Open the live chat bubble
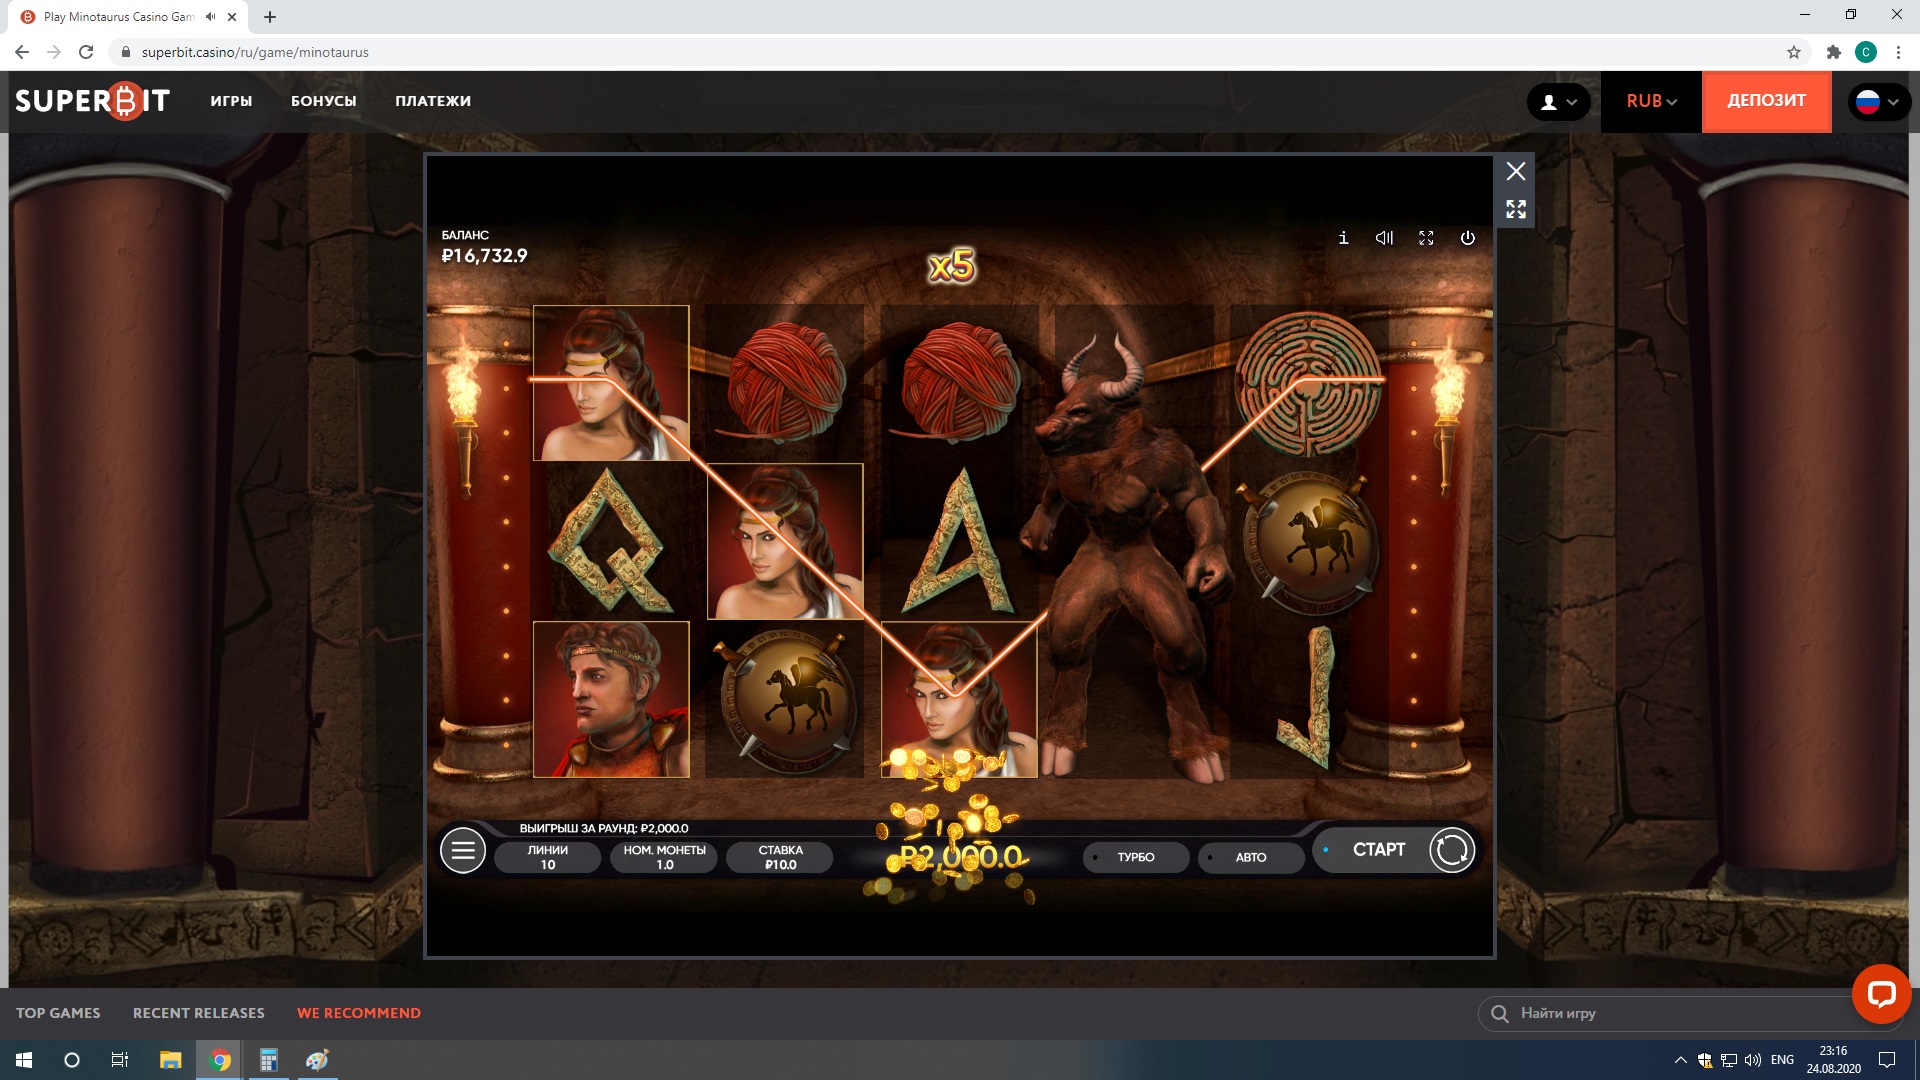This screenshot has width=1920, height=1080. coord(1881,993)
